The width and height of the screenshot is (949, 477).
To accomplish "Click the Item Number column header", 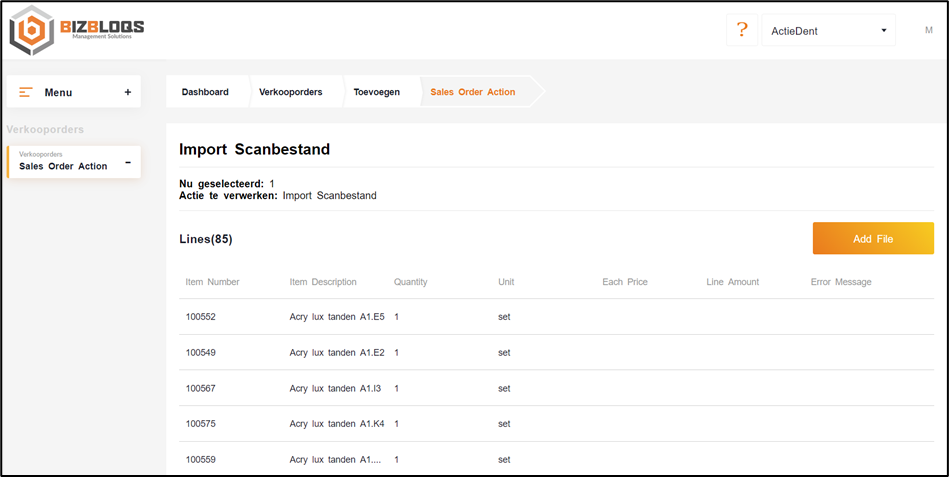I will 212,282.
